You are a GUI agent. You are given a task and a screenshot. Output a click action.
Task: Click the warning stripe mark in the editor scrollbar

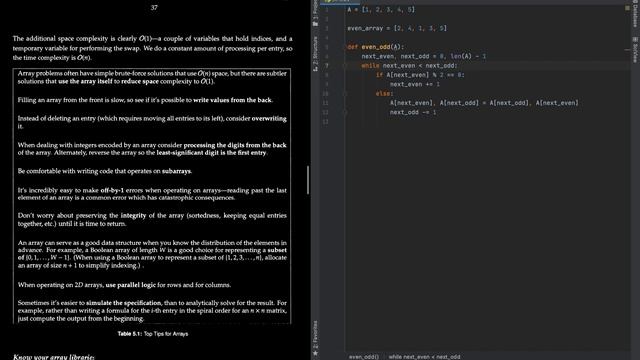coord(627,50)
